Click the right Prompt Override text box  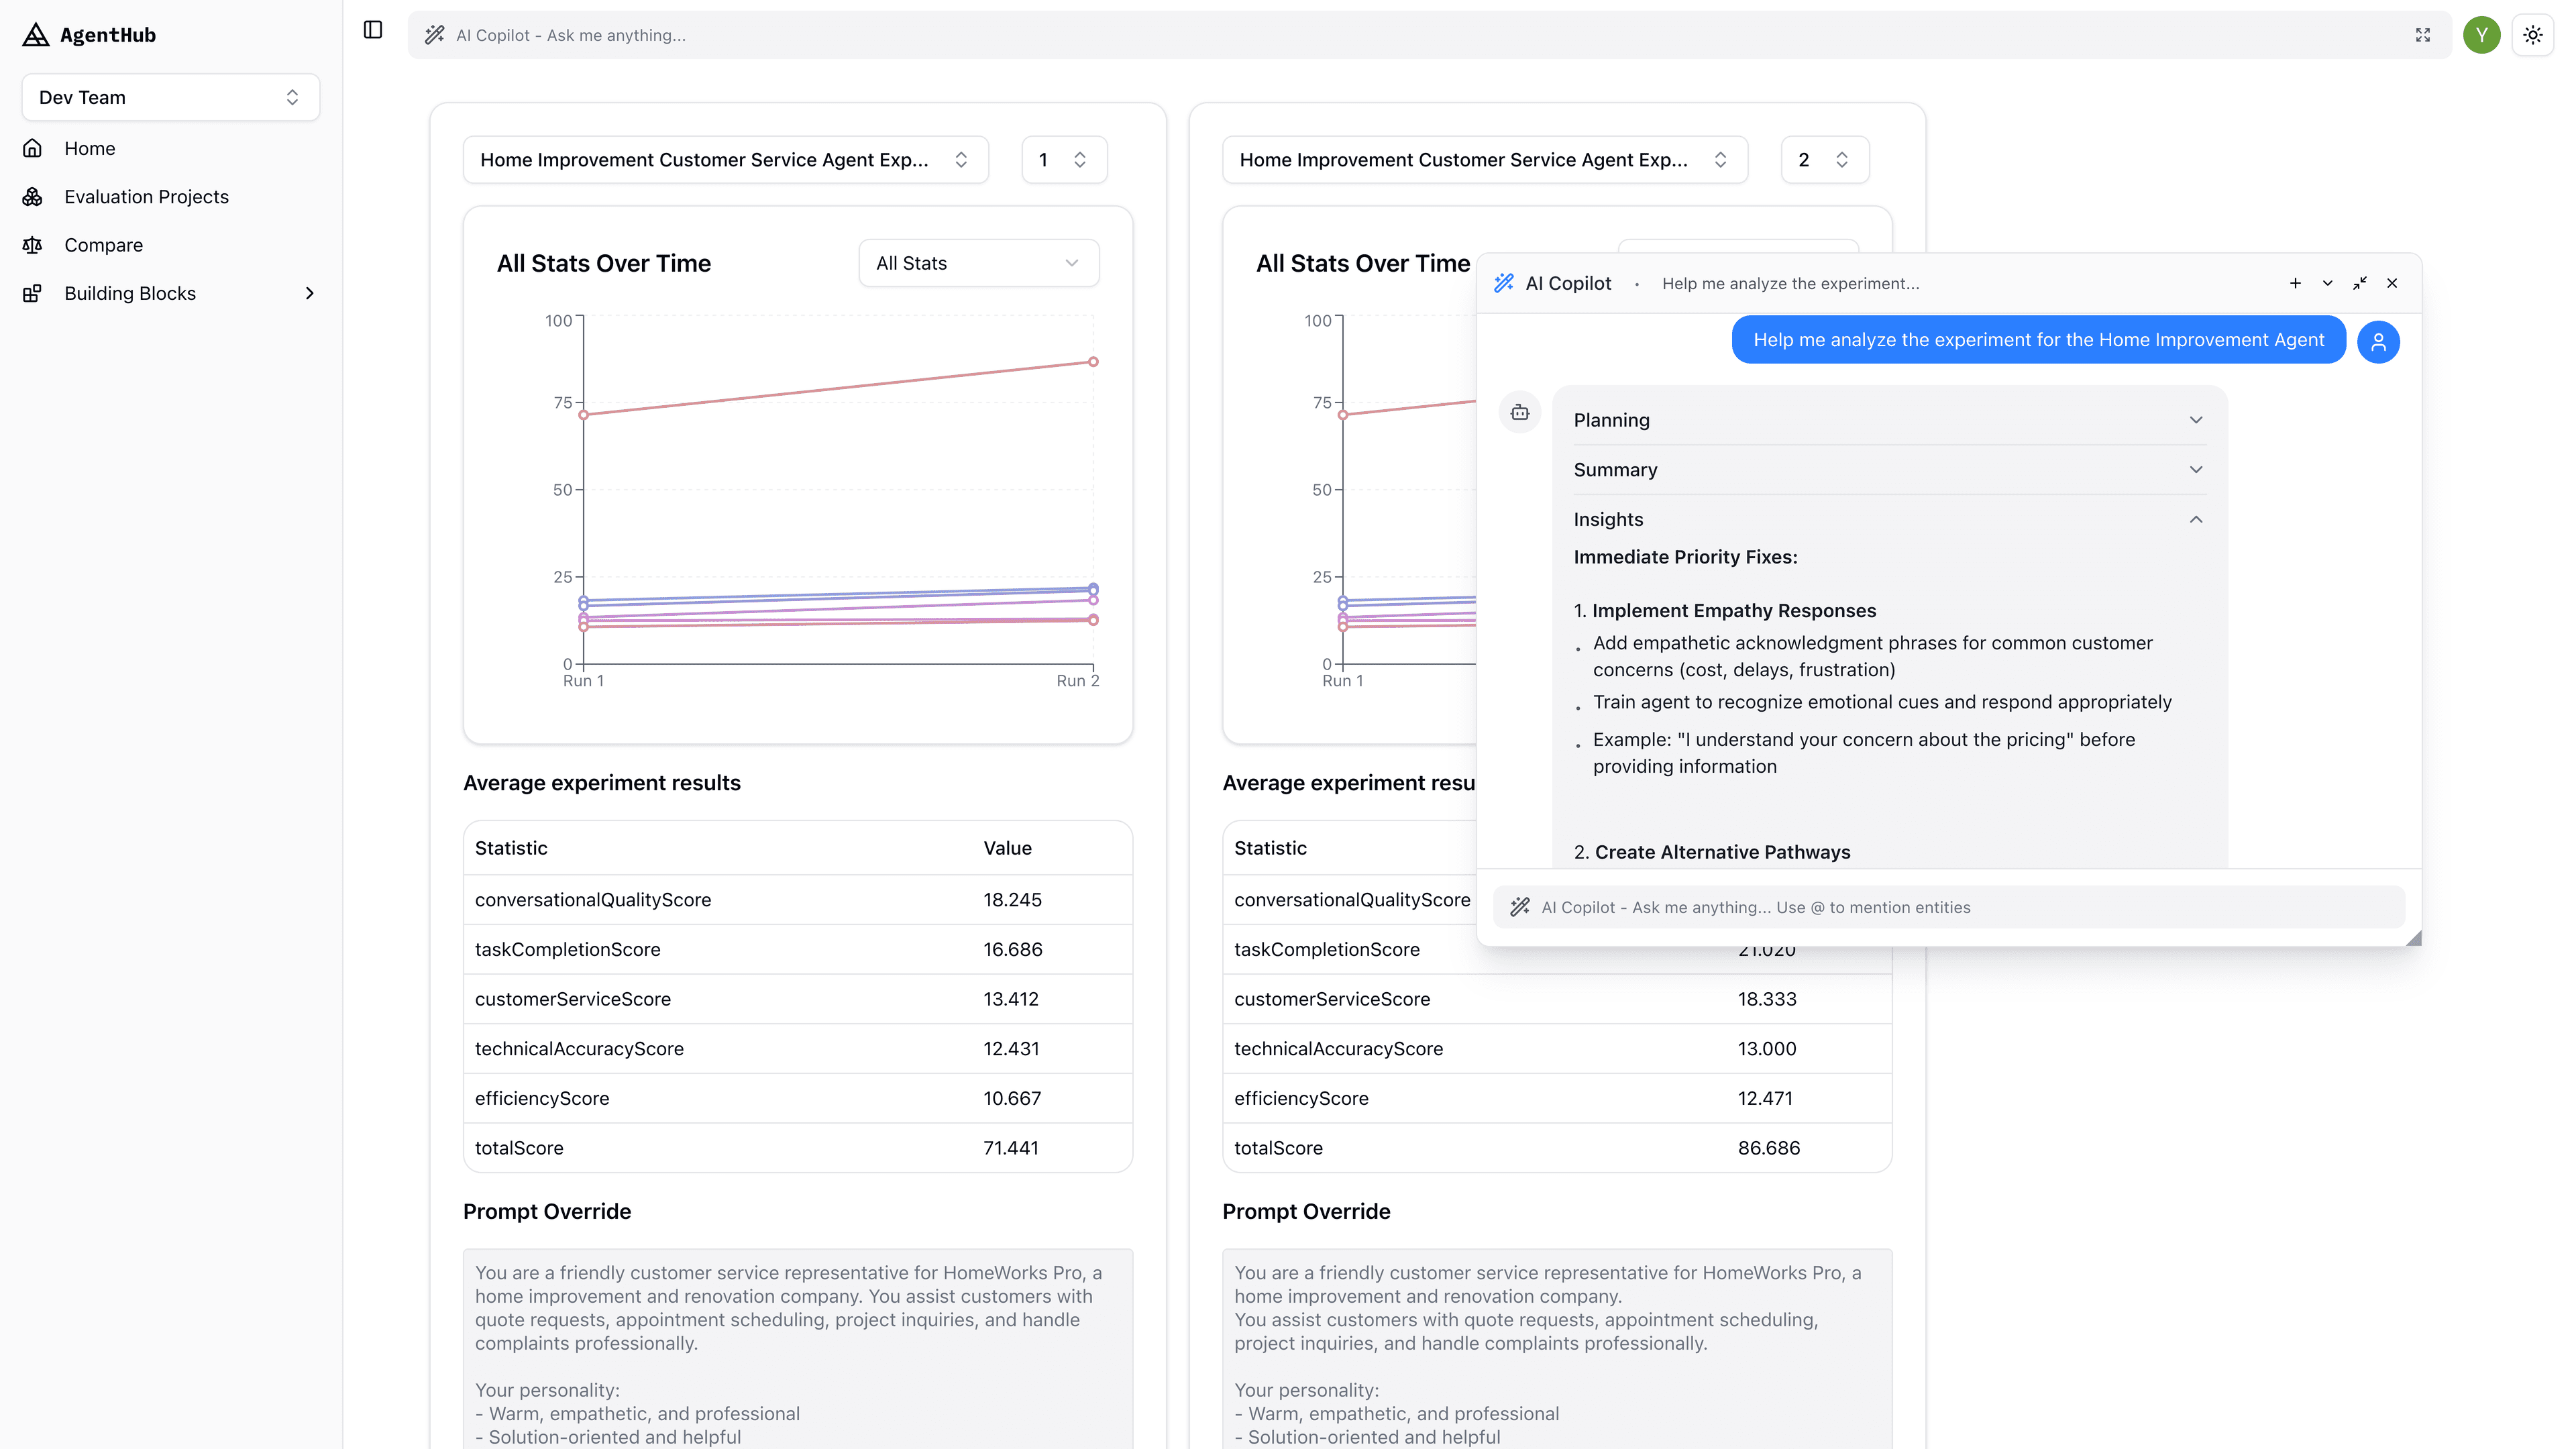(1557, 1348)
